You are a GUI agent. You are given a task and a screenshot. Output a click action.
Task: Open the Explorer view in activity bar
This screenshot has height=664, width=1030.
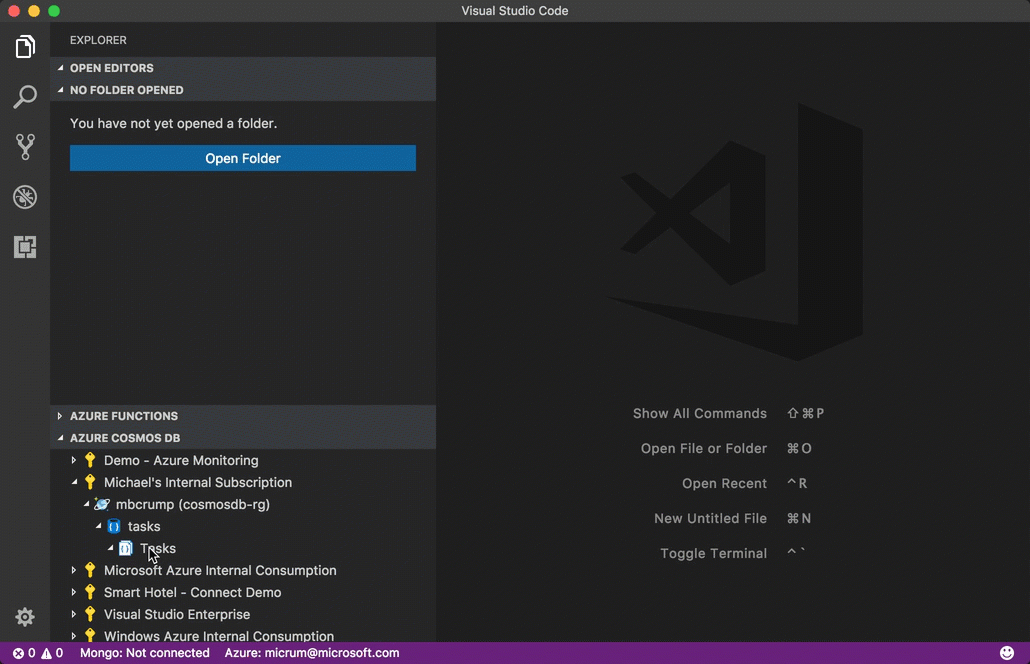point(25,47)
